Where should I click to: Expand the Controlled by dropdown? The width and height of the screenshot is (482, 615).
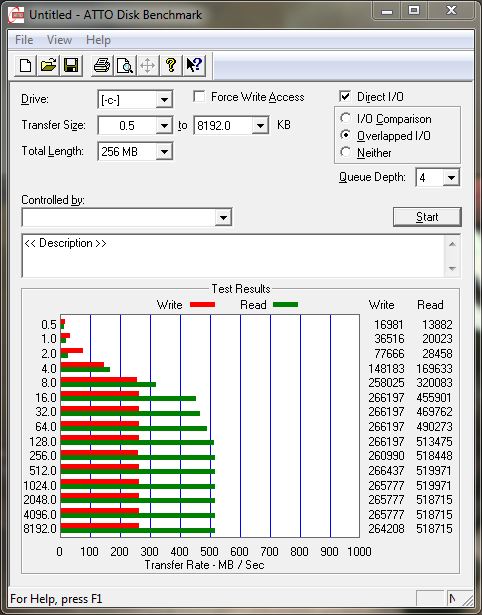click(x=223, y=217)
